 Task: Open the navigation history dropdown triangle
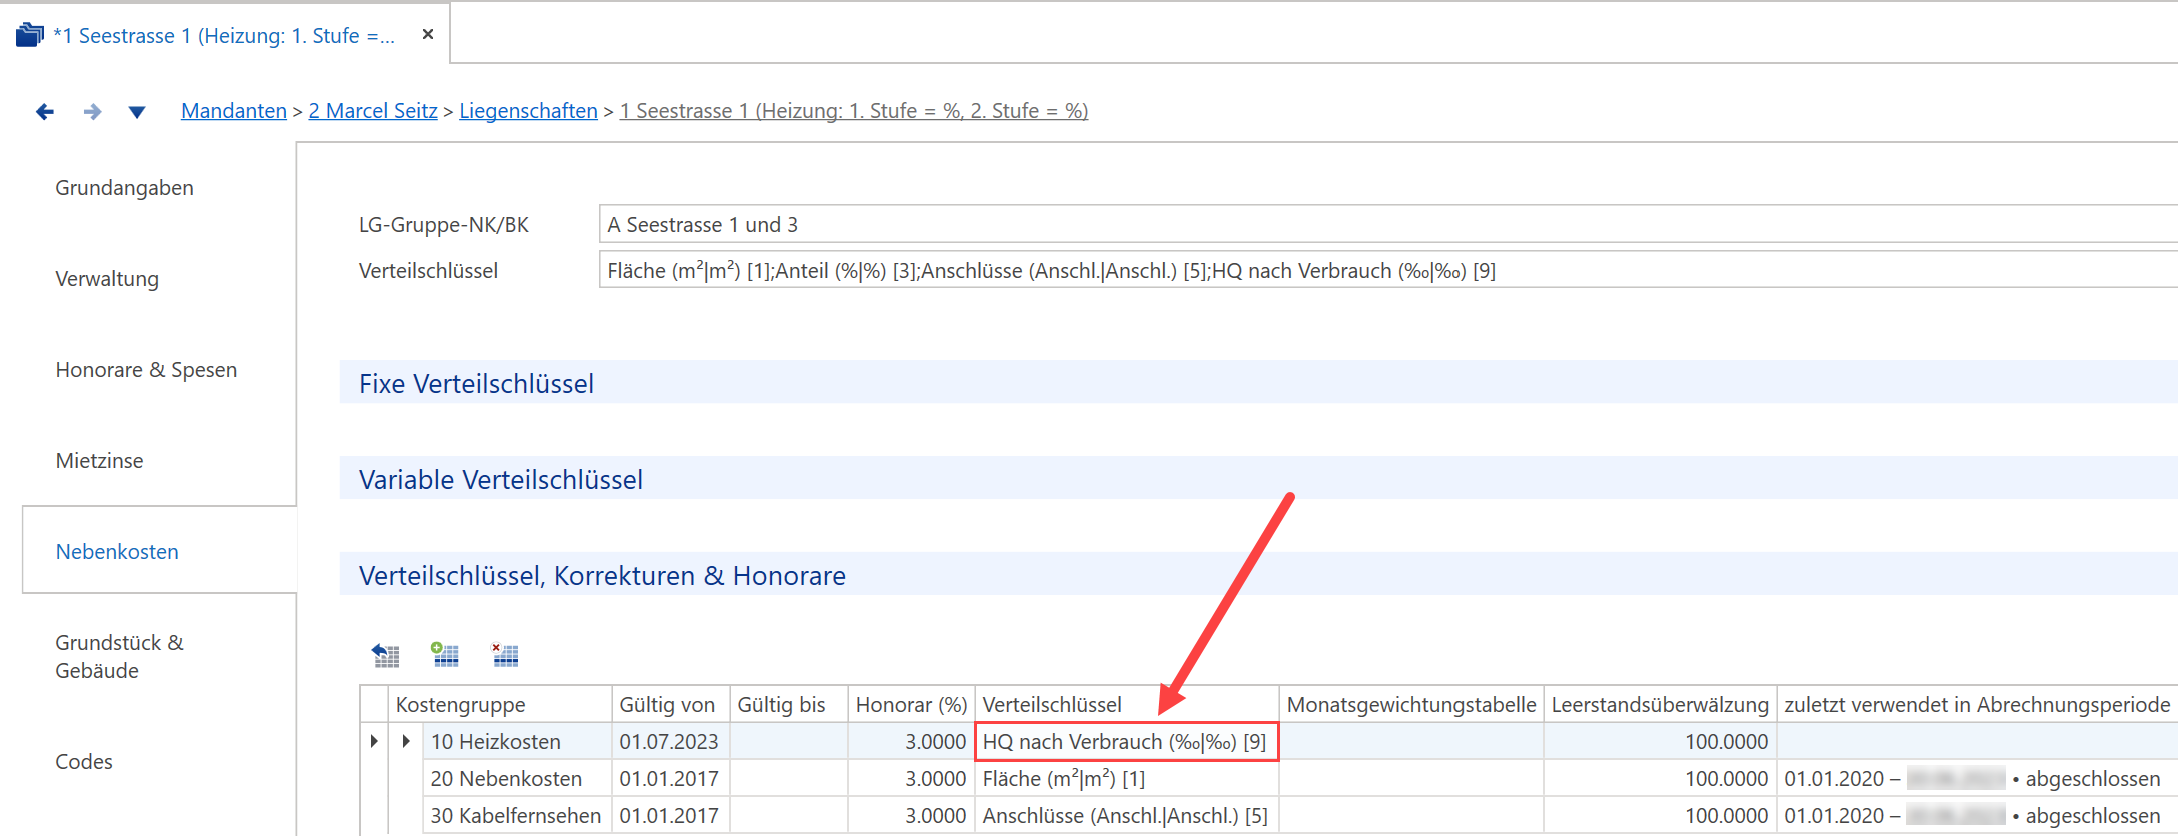point(137,112)
